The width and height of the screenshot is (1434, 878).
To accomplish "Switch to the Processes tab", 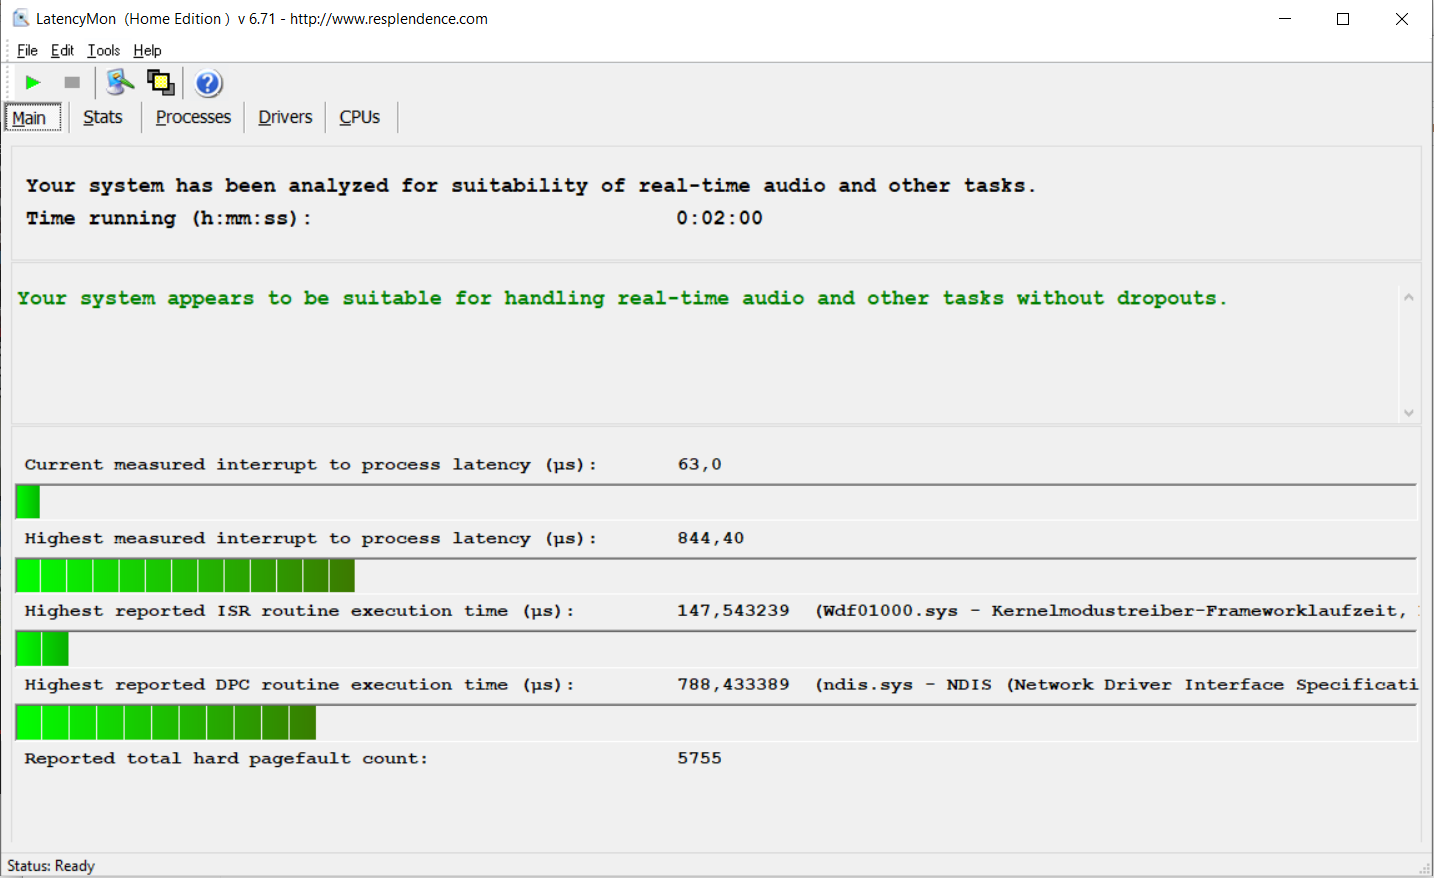I will point(193,117).
